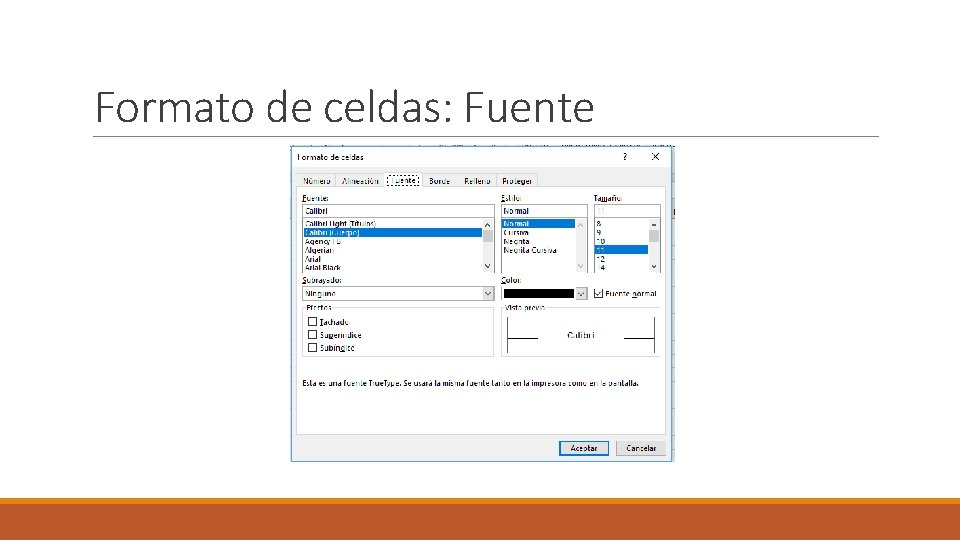This screenshot has width=960, height=540.
Task: Select Normal in style list
Action: (538, 223)
